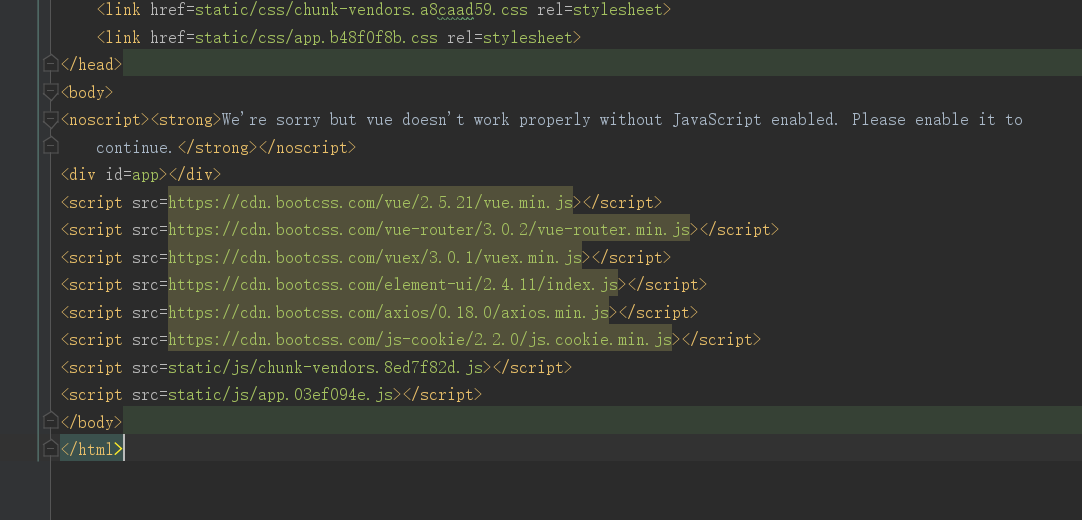1082x520 pixels.
Task: Open the js.cookie.min.js CDN URL
Action: 420,339
